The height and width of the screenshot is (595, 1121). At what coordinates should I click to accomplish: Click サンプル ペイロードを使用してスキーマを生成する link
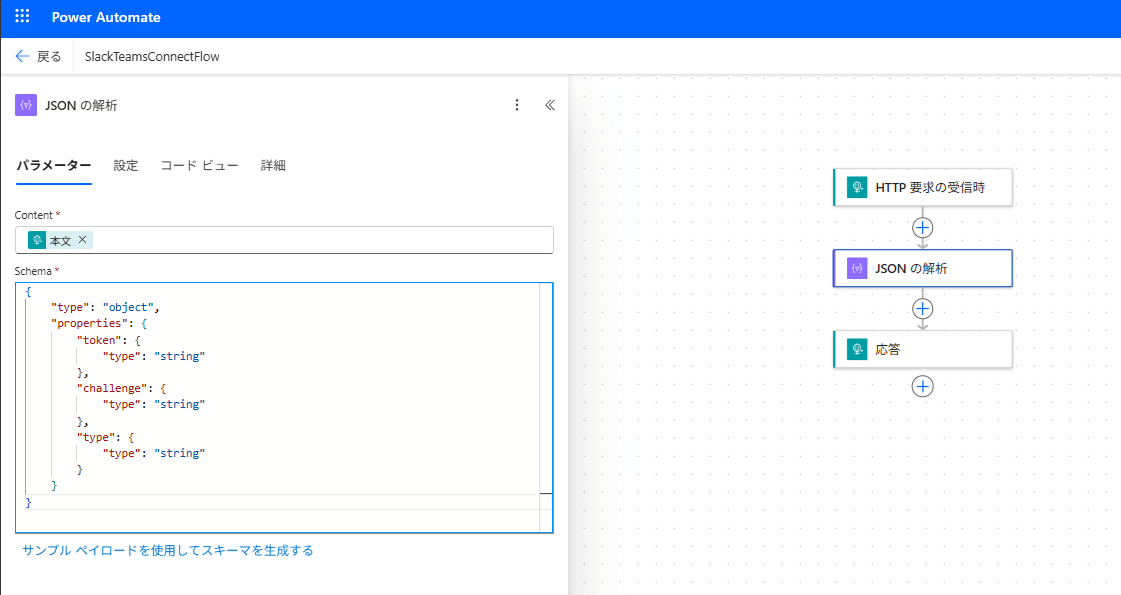click(168, 550)
